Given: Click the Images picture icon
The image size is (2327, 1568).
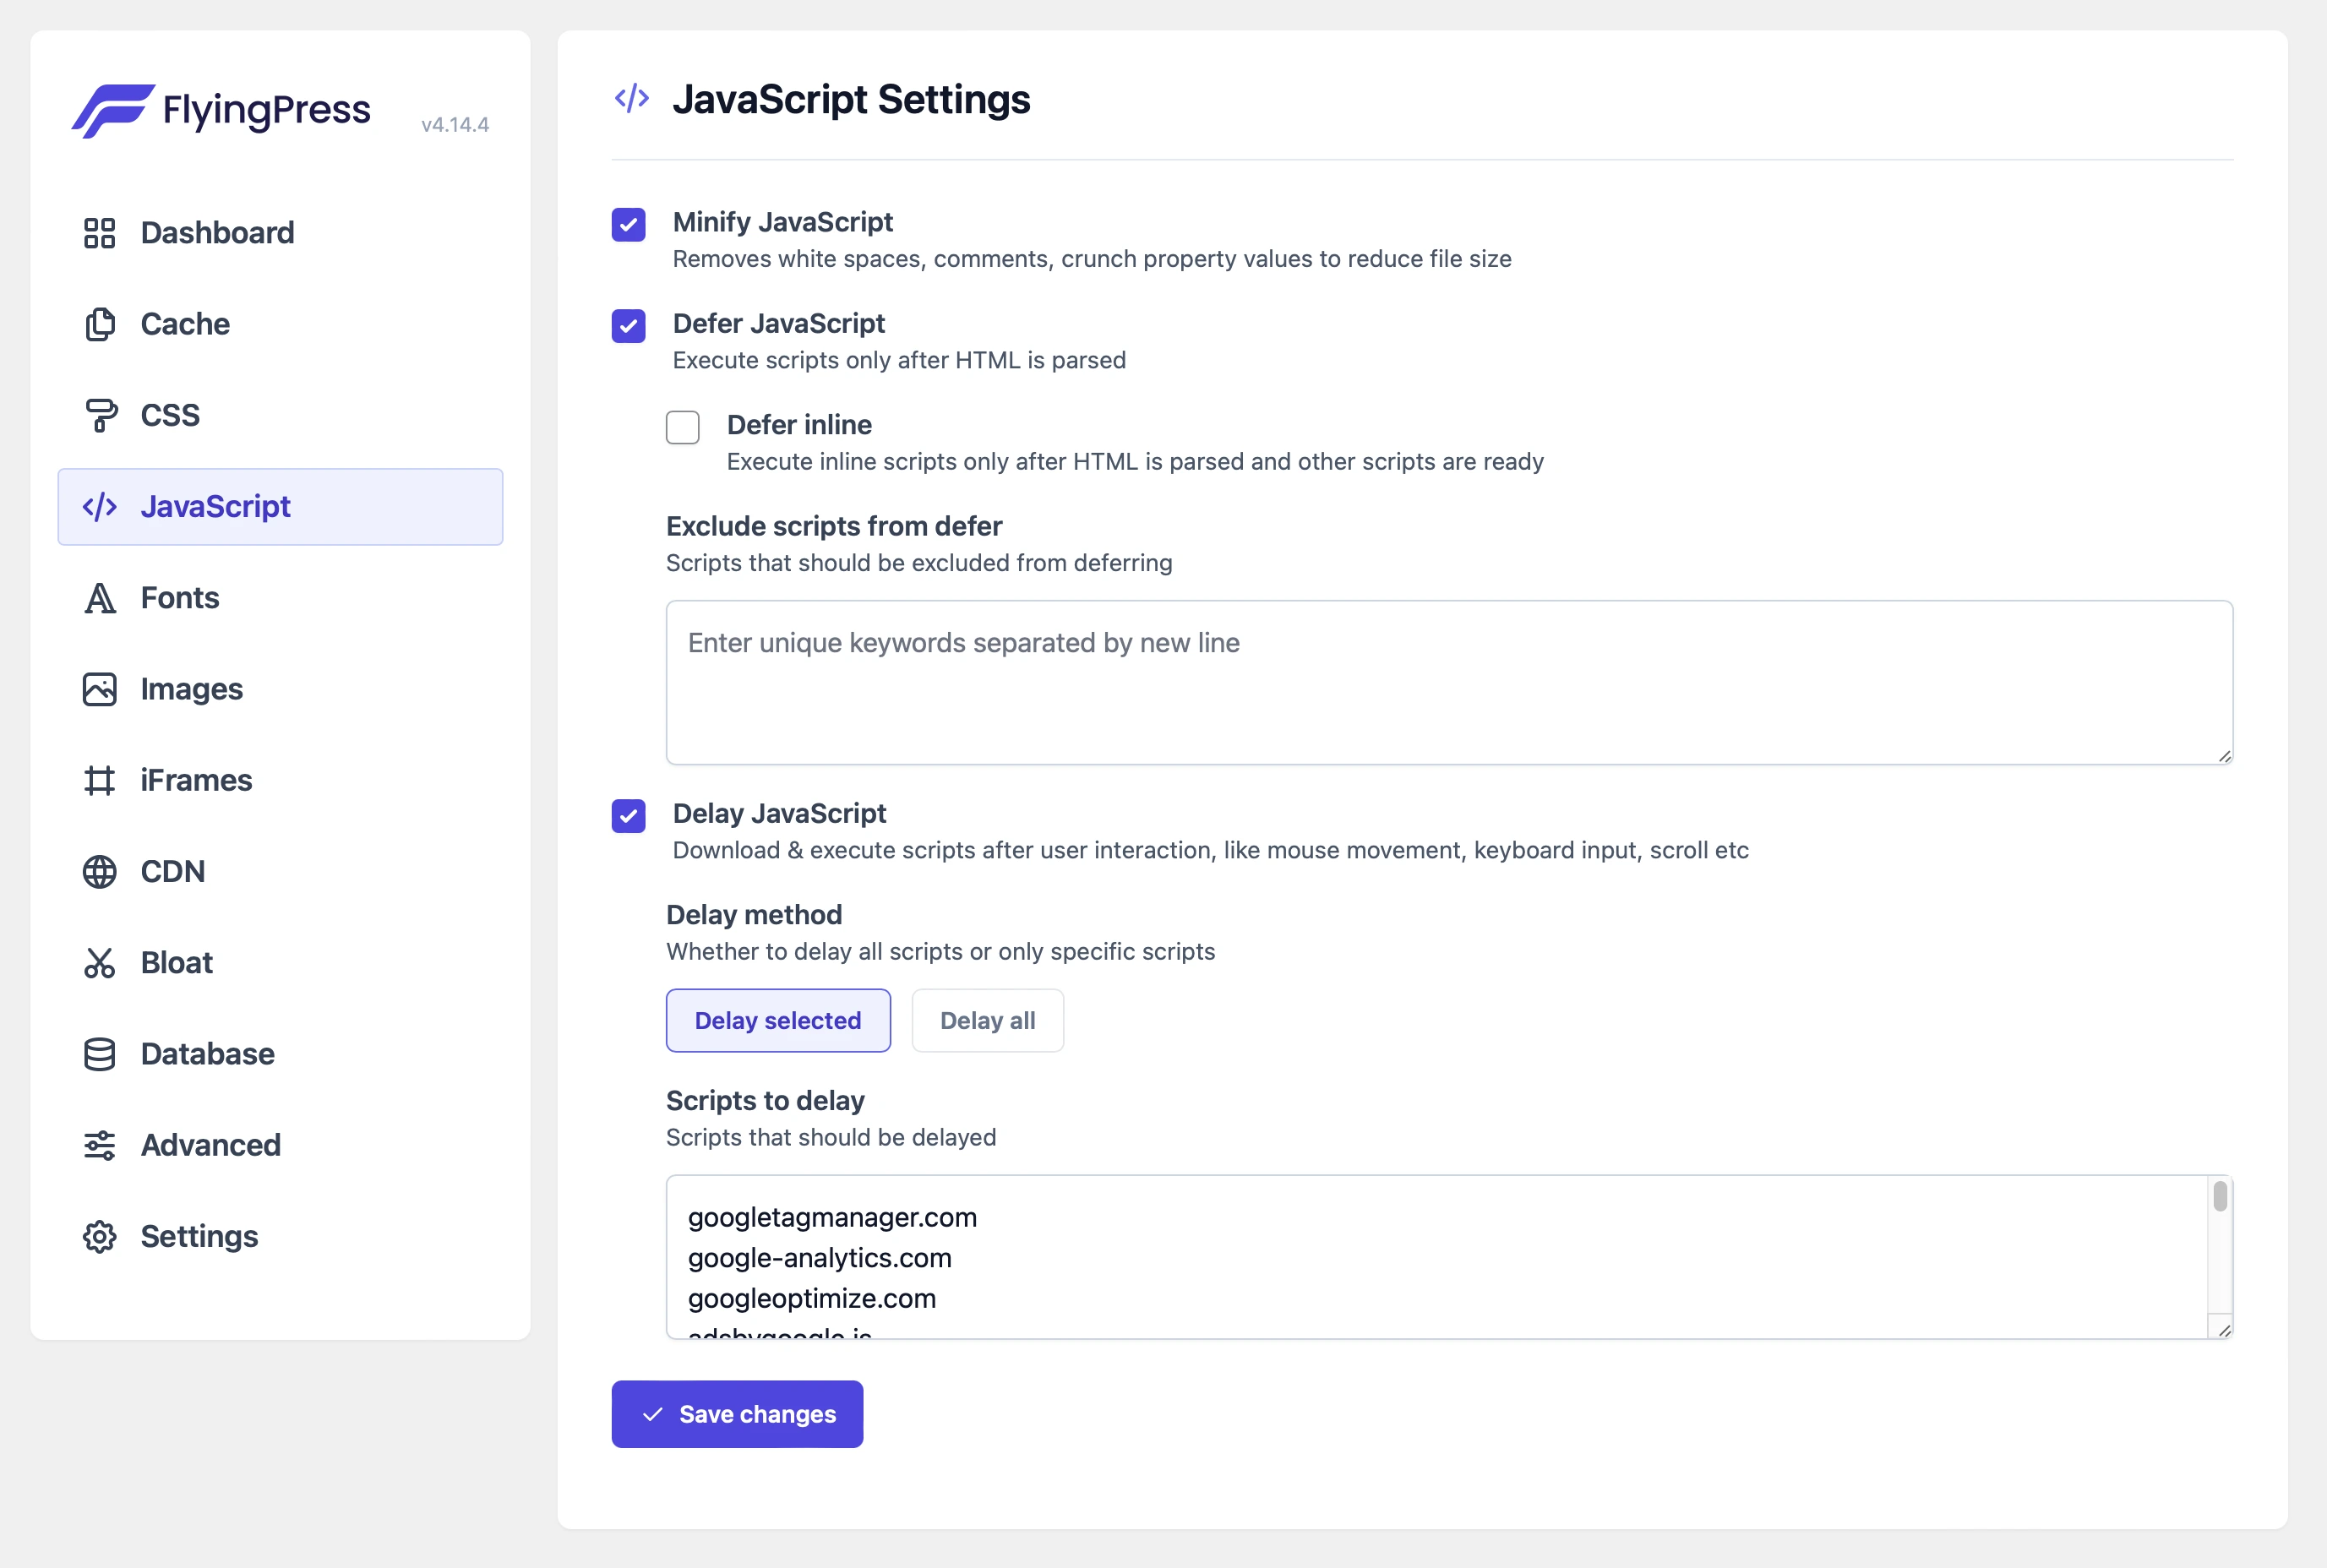Looking at the screenshot, I should pos(100,688).
